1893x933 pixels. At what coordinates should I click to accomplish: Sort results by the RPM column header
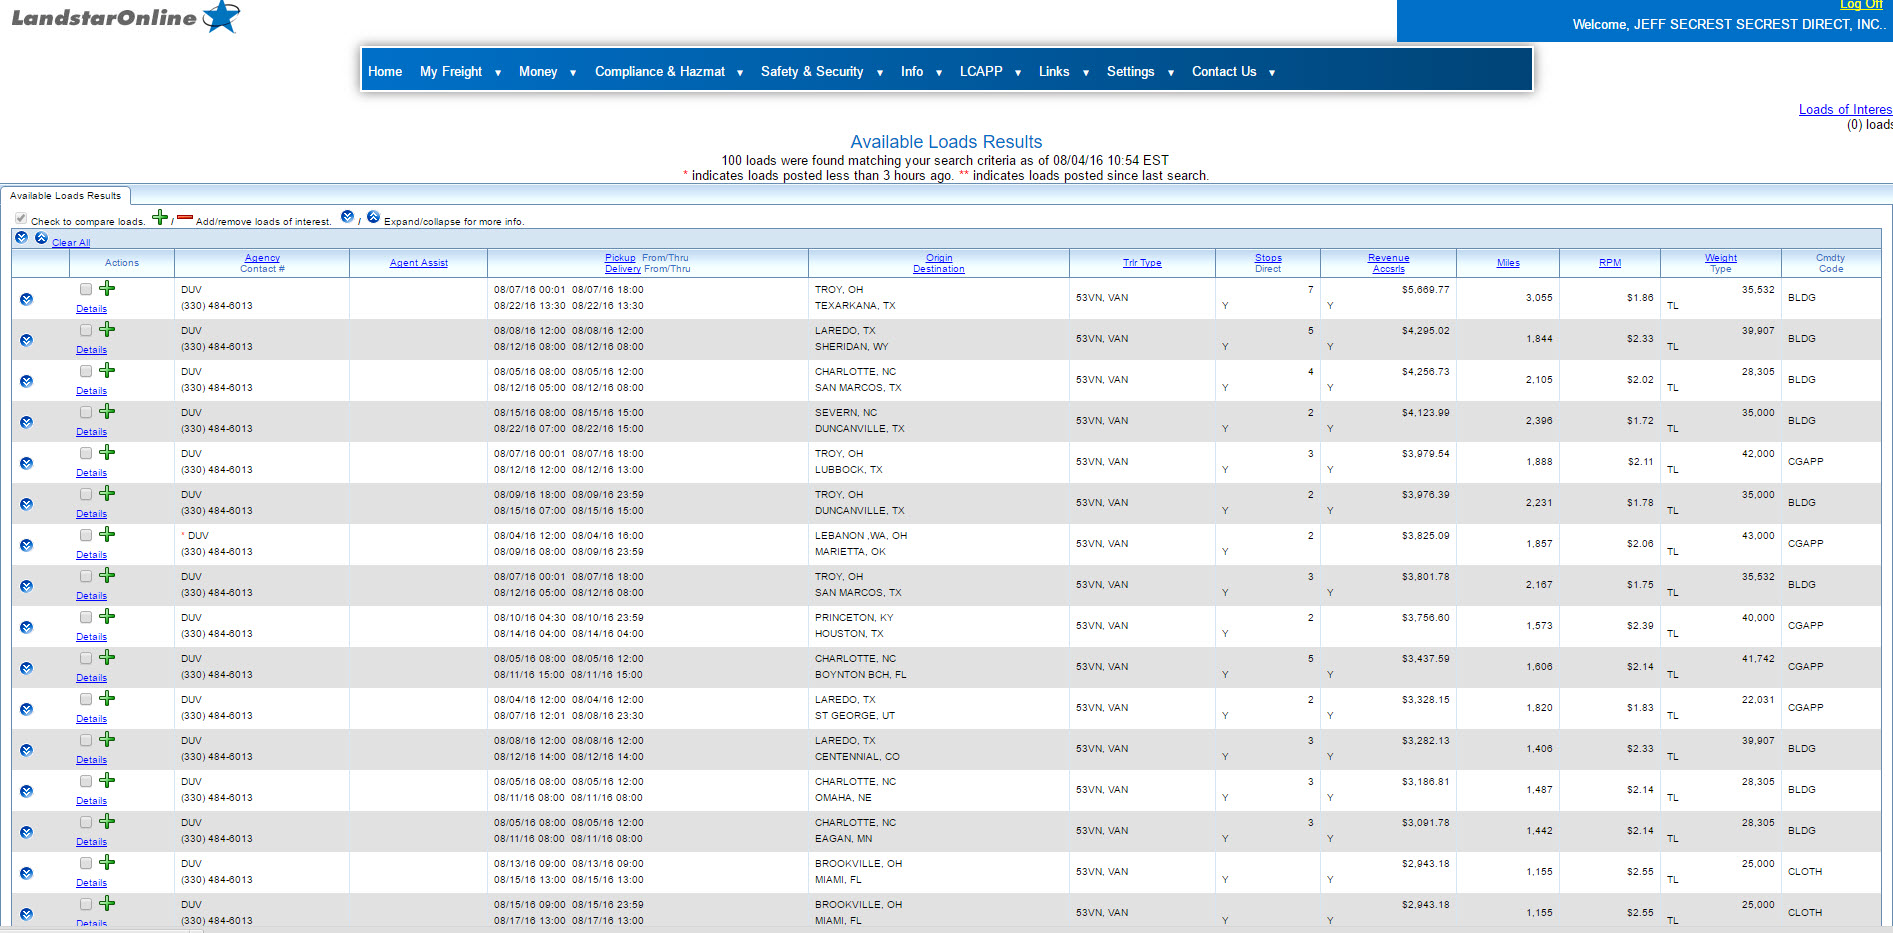click(1609, 262)
